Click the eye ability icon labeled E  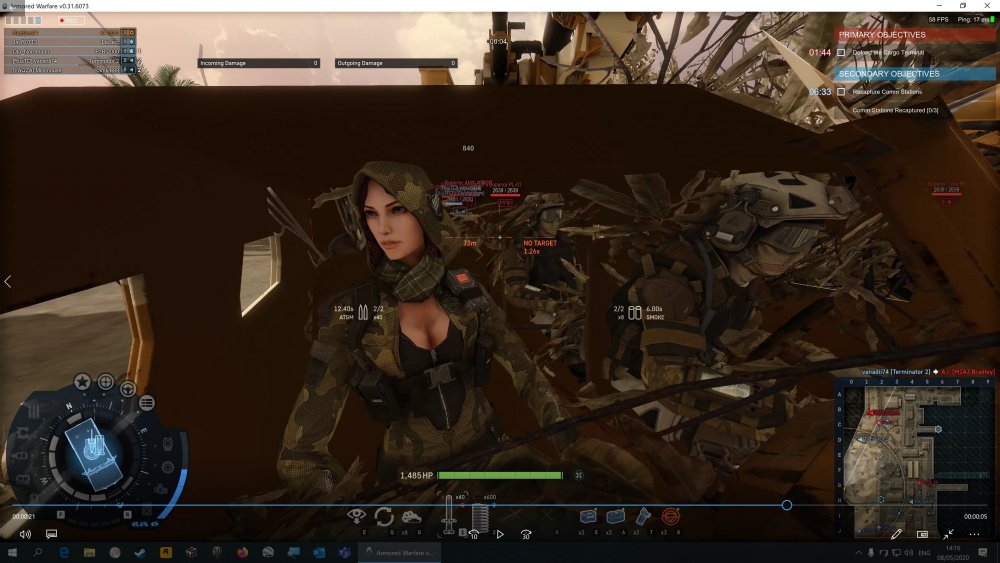357,515
